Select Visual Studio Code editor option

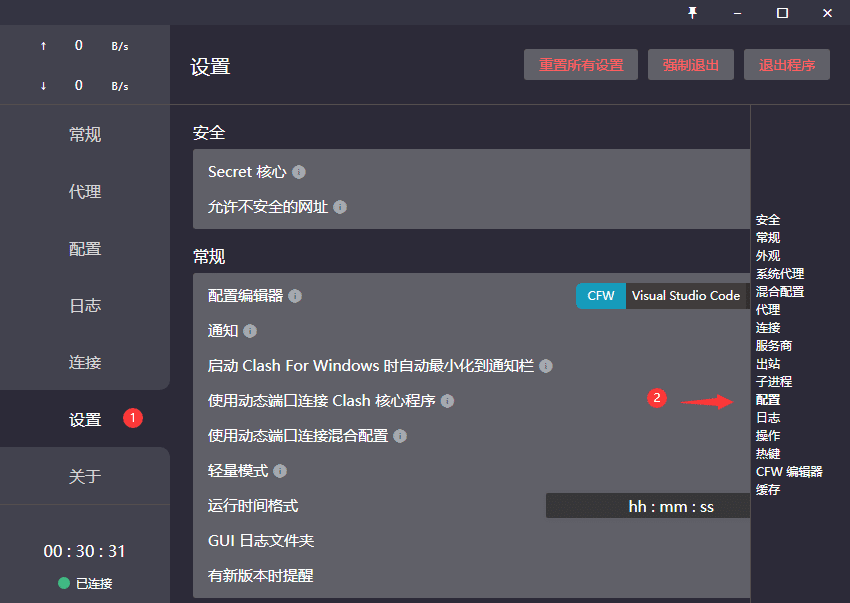point(686,296)
